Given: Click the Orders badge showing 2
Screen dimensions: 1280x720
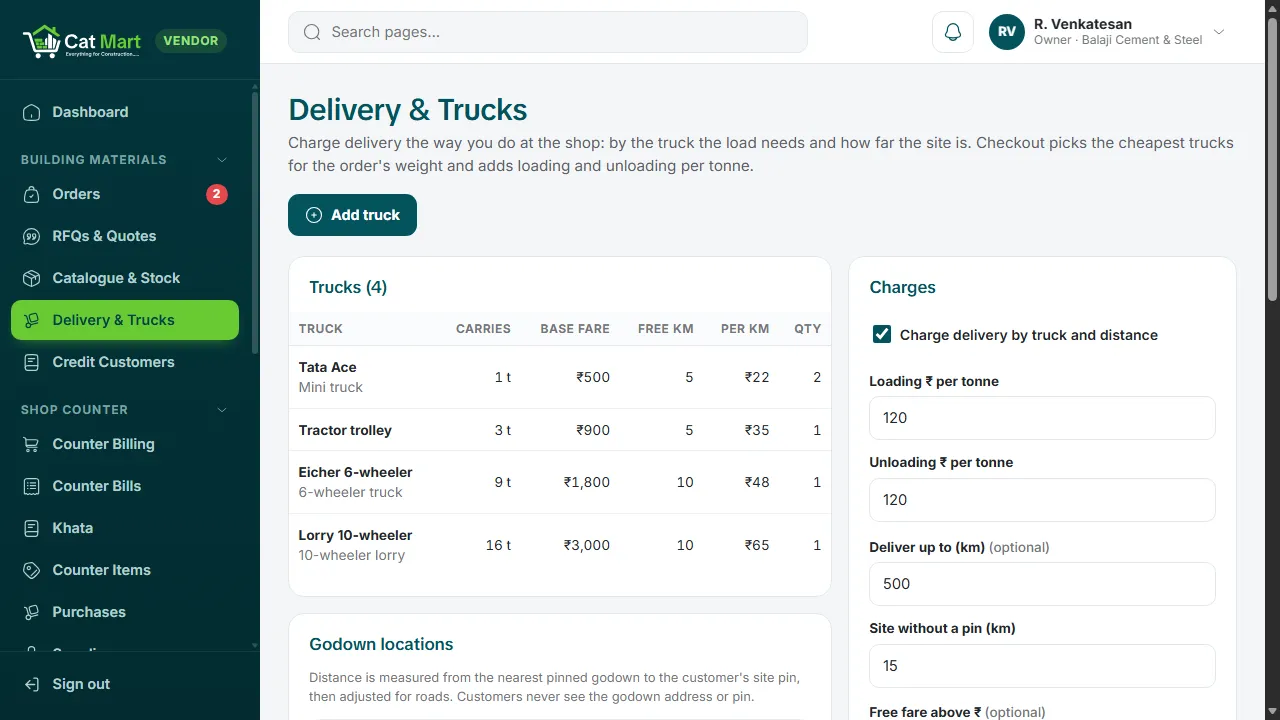Looking at the screenshot, I should tap(217, 194).
